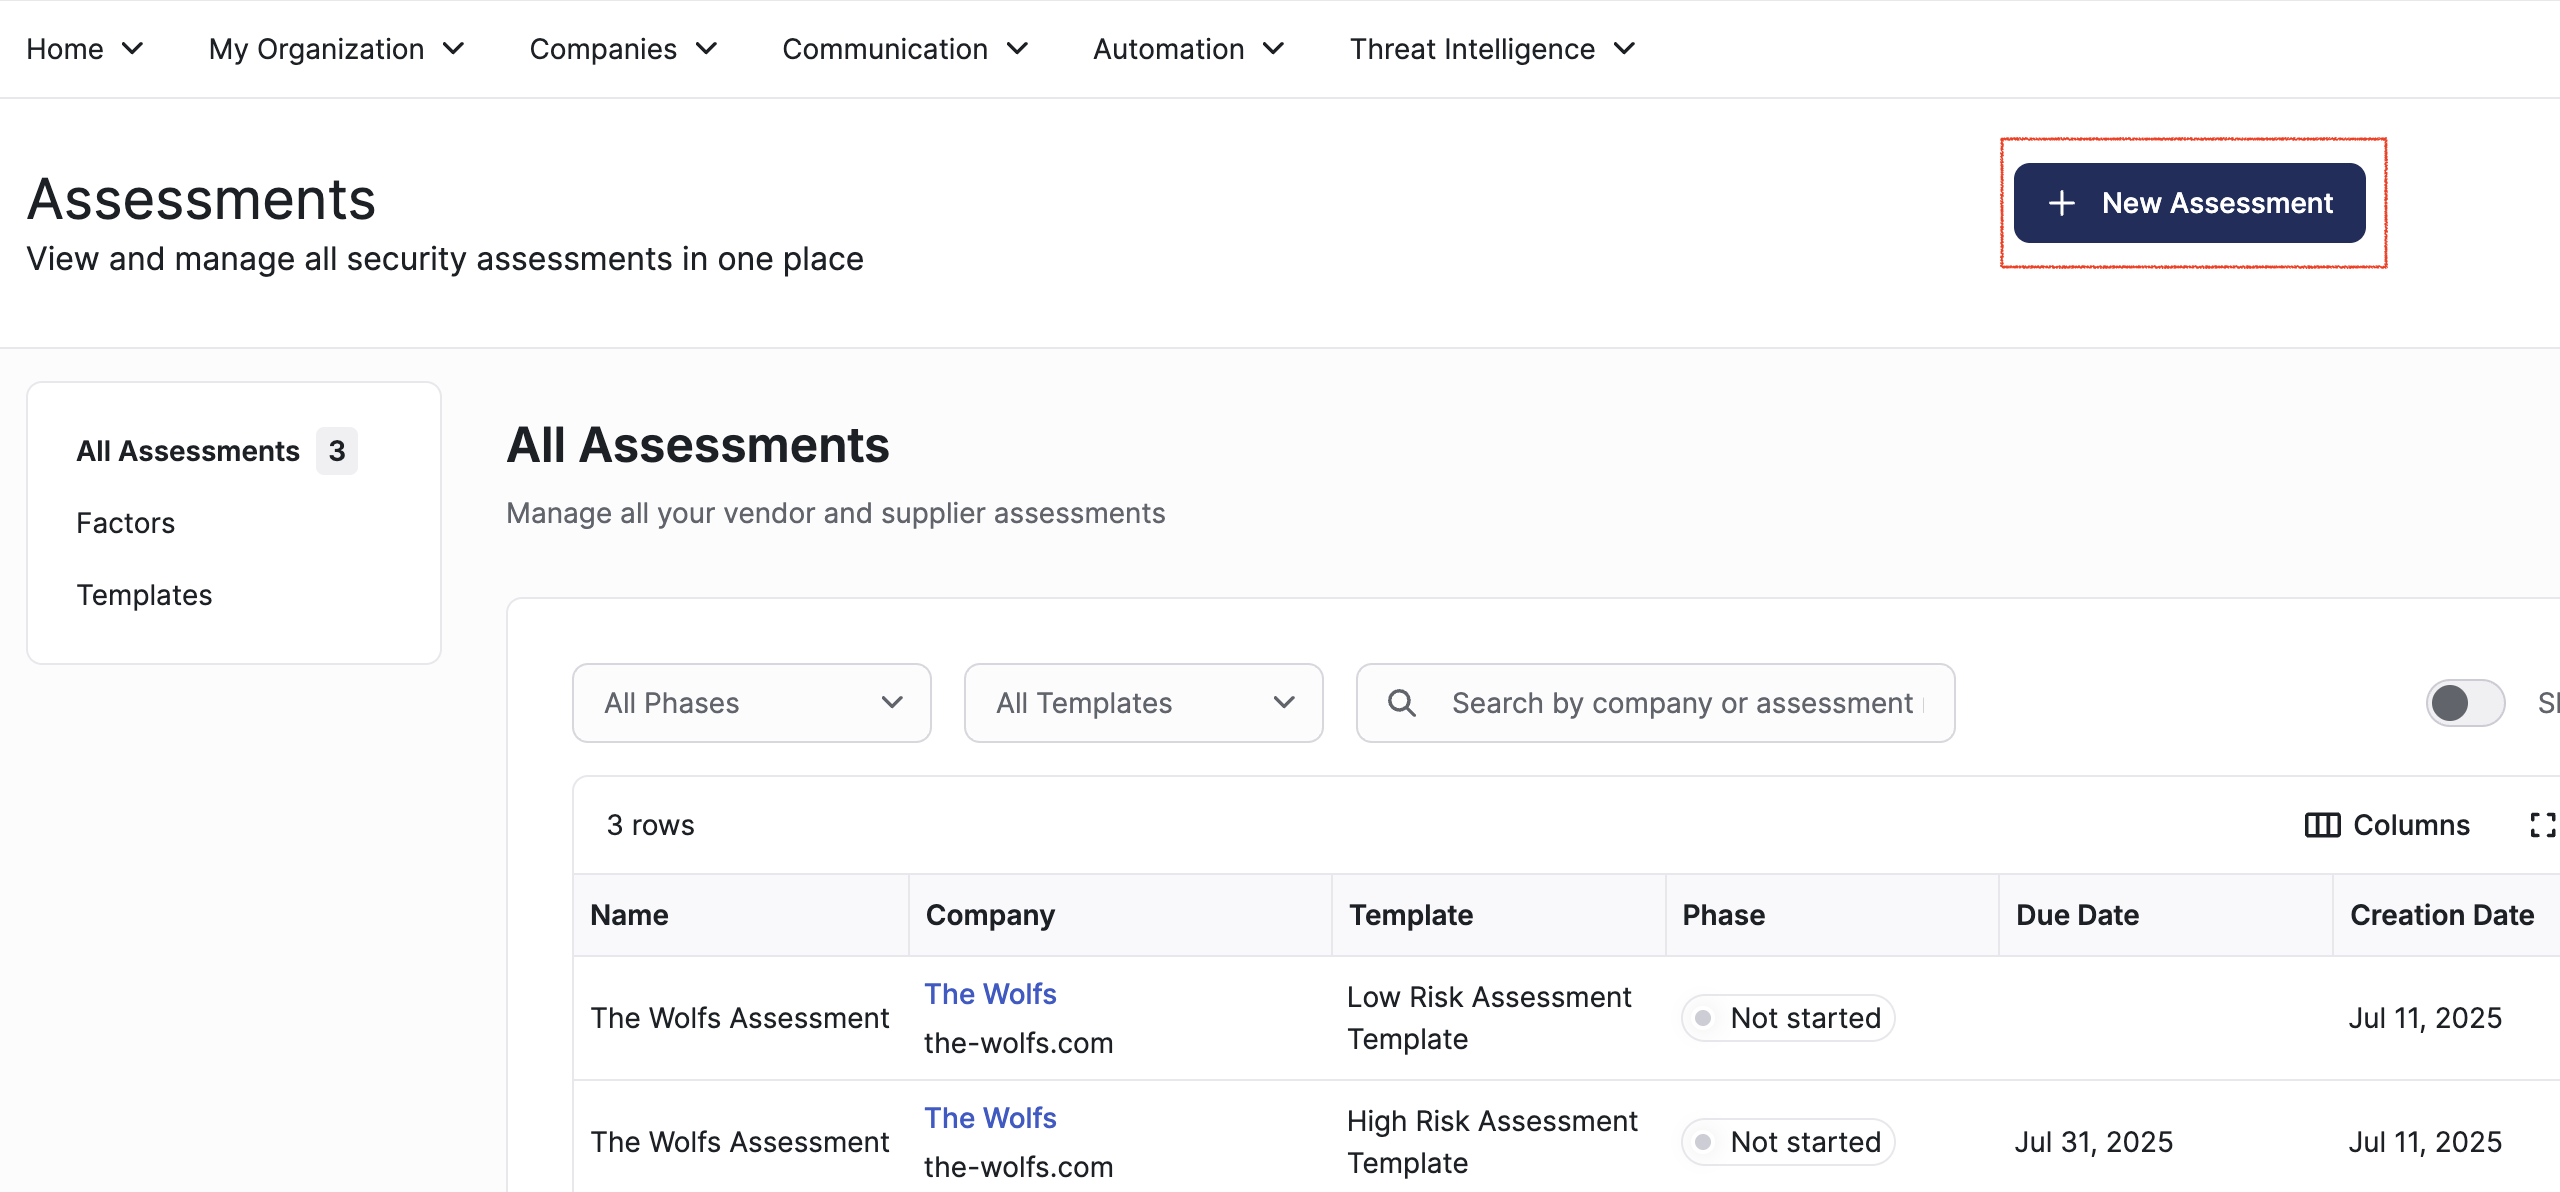Click the Automation chevron arrow
Screen dimensions: 2560x1192
tap(1273, 49)
